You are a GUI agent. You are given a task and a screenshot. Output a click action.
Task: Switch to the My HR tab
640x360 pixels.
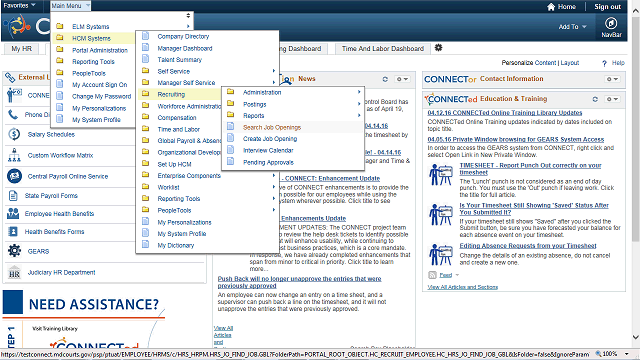tap(21, 49)
